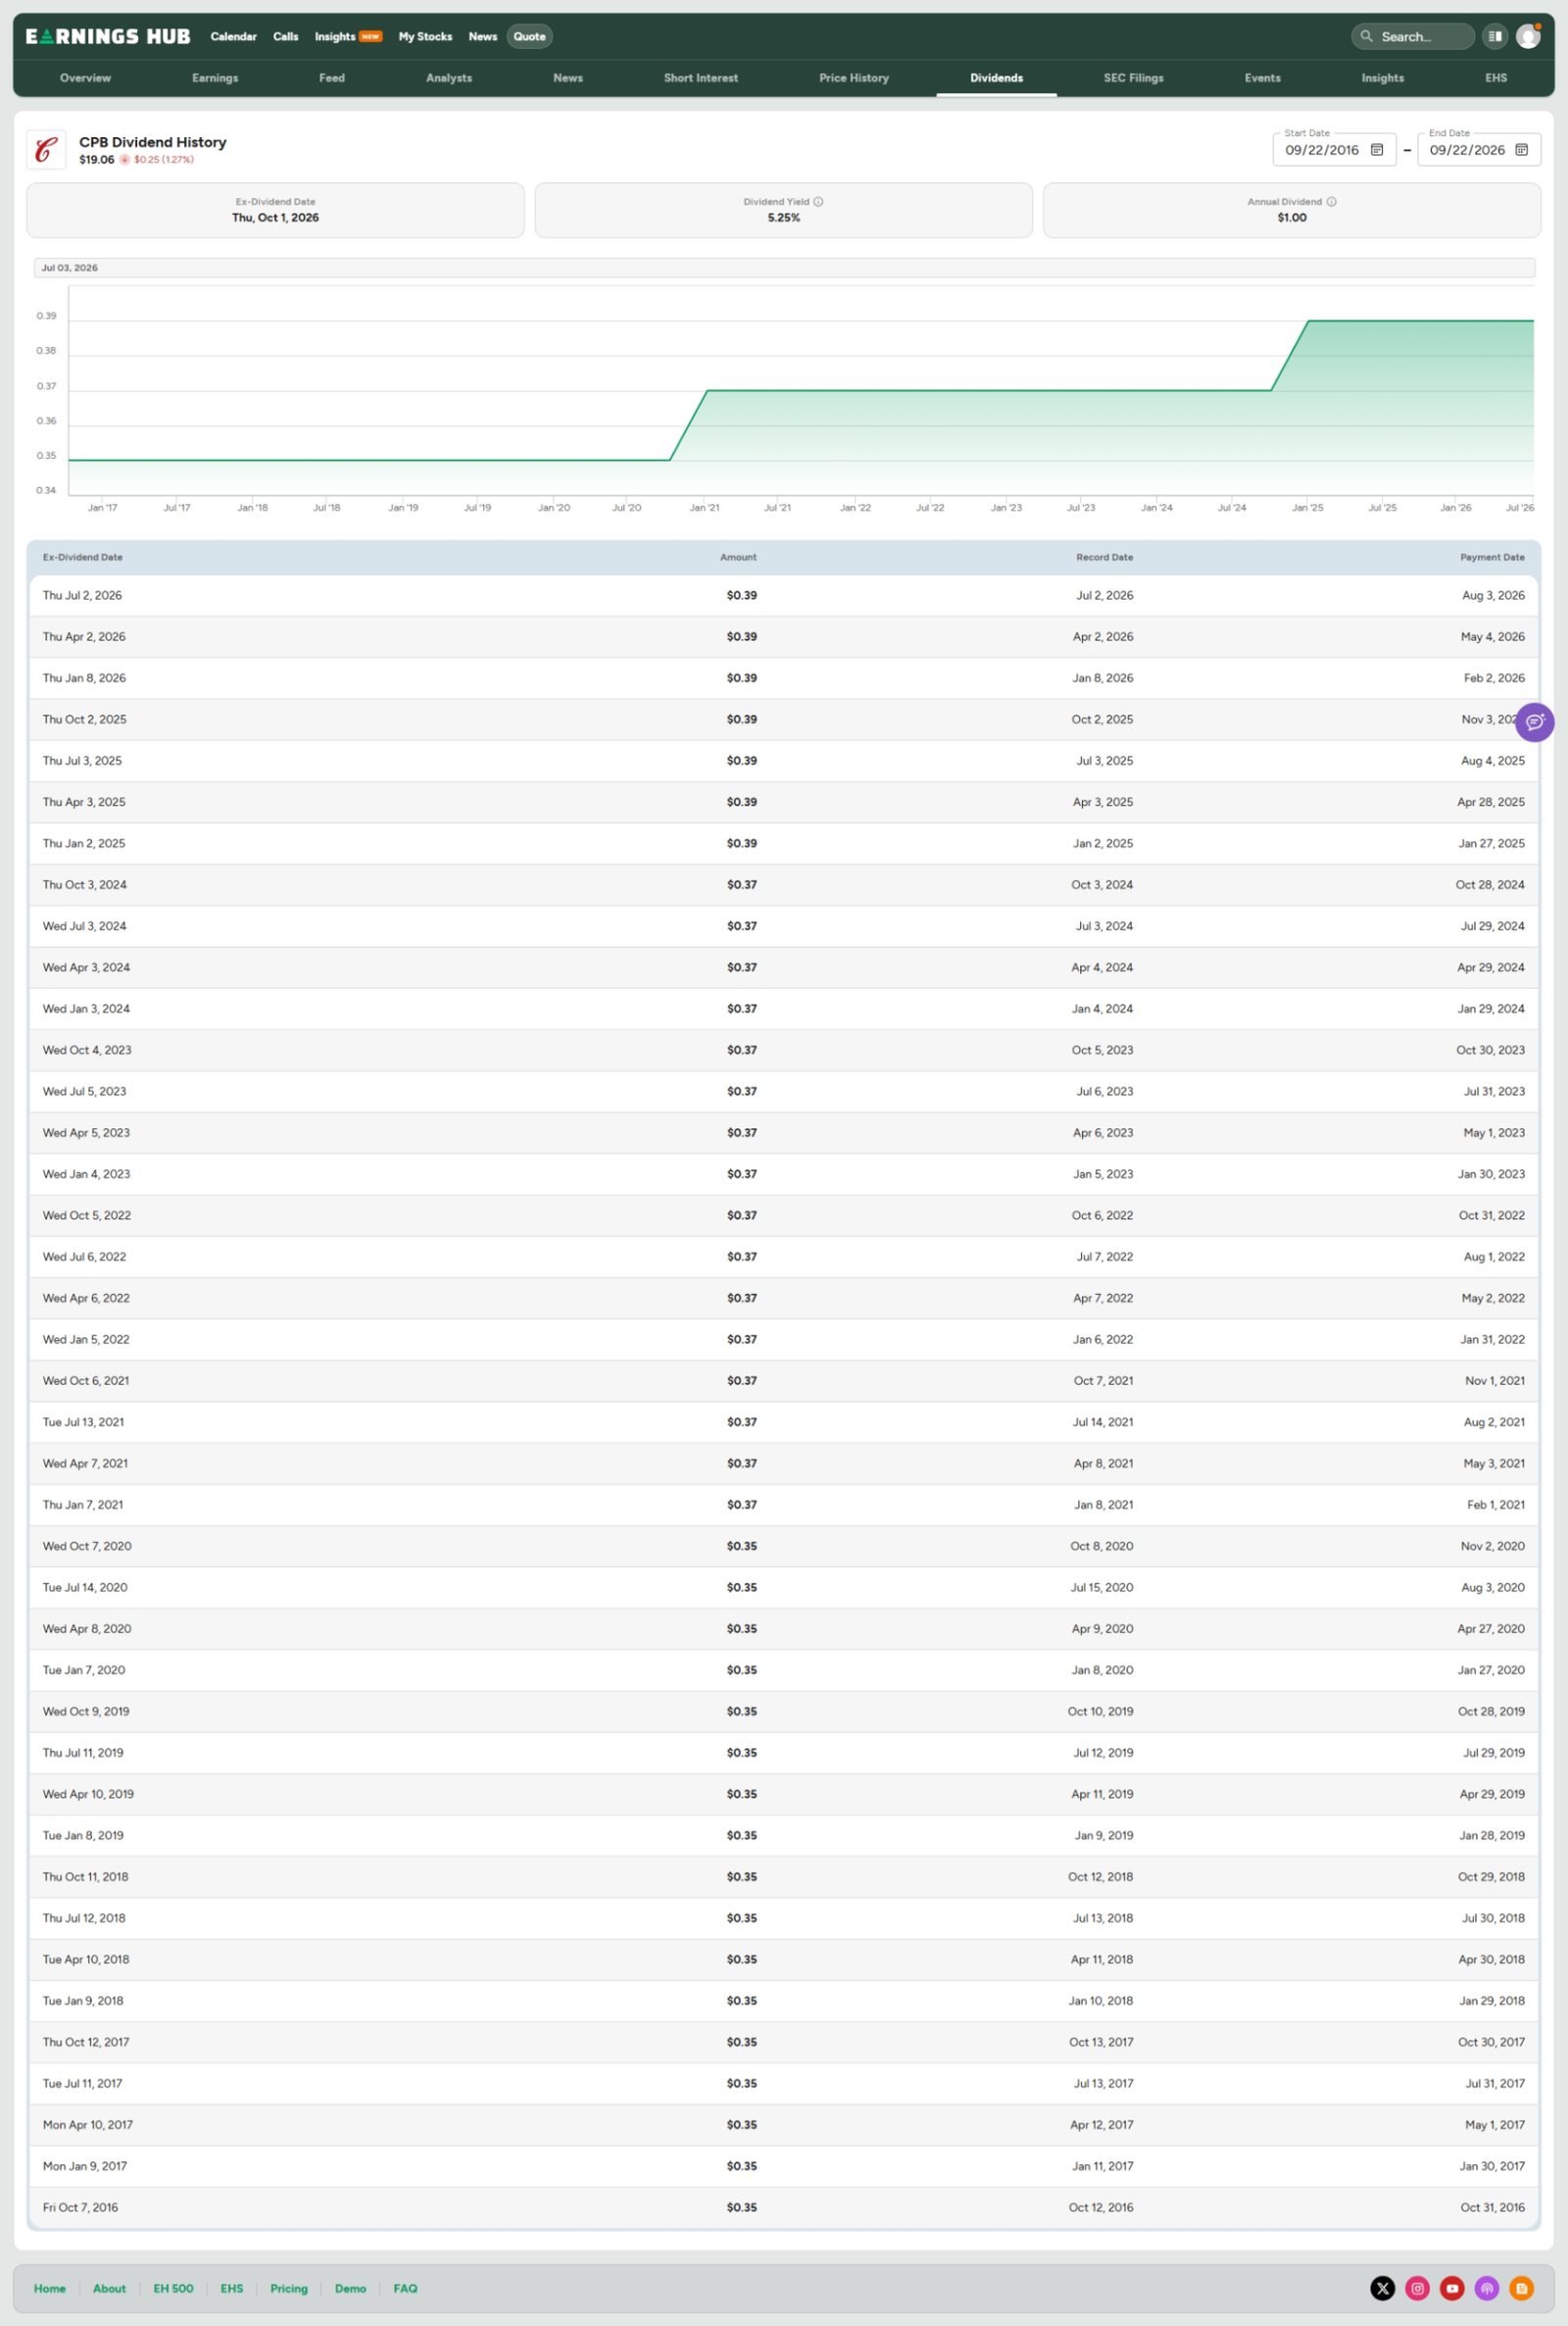Click the Payment Date column header
Viewport: 1568px width, 2326px height.
click(x=1492, y=557)
